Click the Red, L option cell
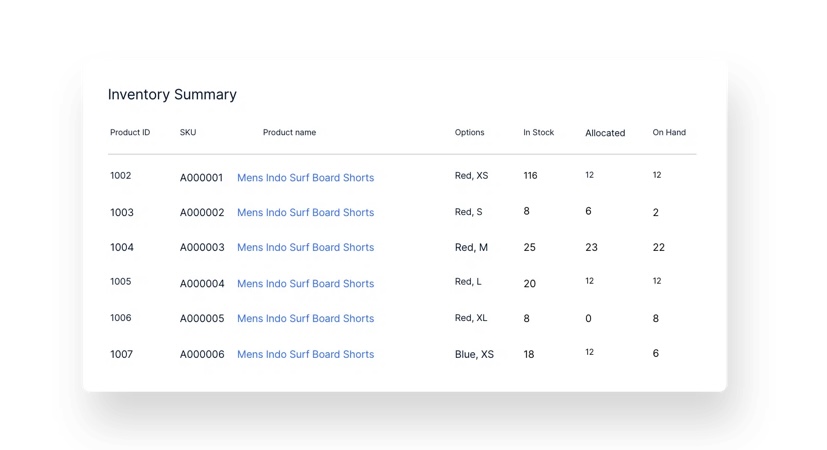This screenshot has width=827, height=450. (x=468, y=282)
